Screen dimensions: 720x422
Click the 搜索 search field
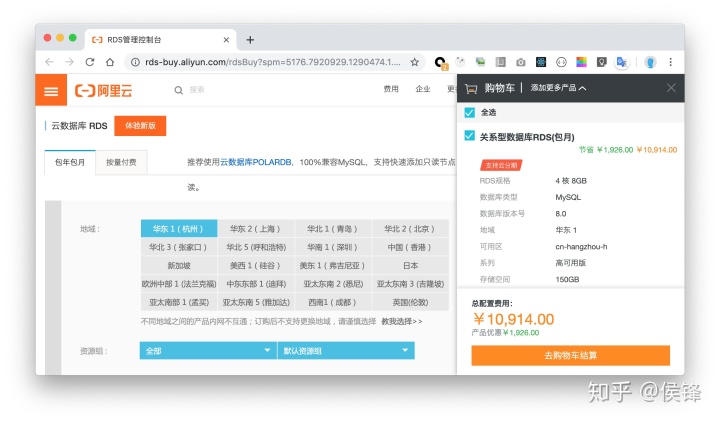coord(197,90)
